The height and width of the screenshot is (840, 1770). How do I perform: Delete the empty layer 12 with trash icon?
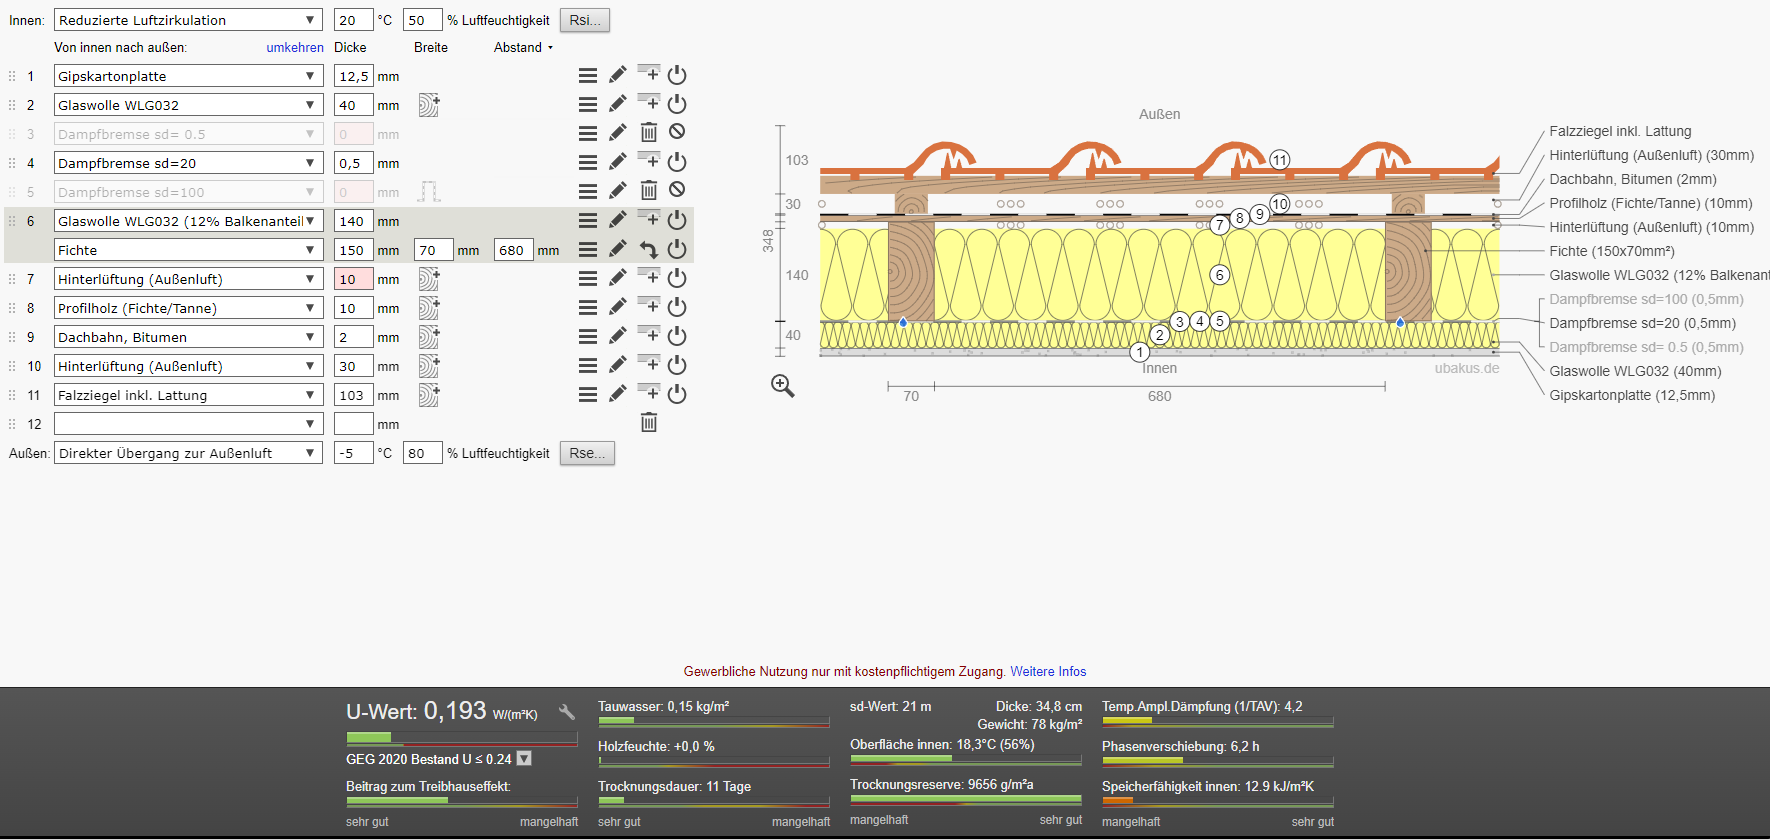coord(648,423)
